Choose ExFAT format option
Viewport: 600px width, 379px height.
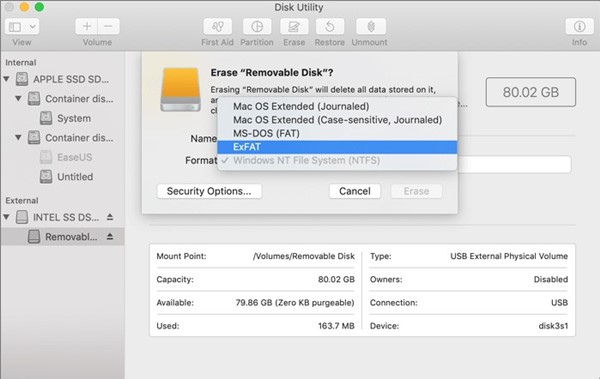pyautogui.click(x=337, y=147)
